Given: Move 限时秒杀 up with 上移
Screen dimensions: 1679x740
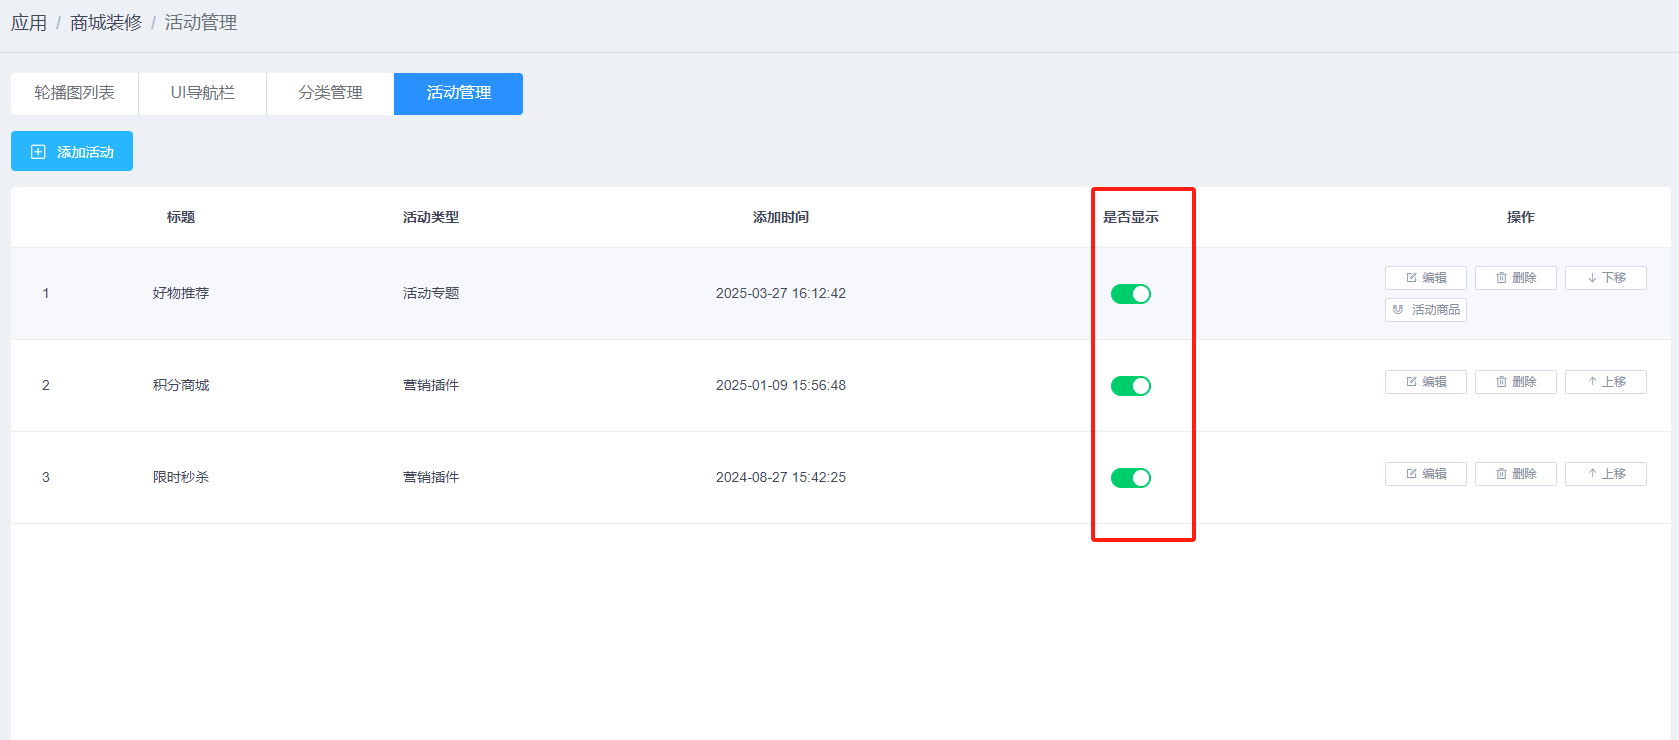Looking at the screenshot, I should pos(1605,474).
